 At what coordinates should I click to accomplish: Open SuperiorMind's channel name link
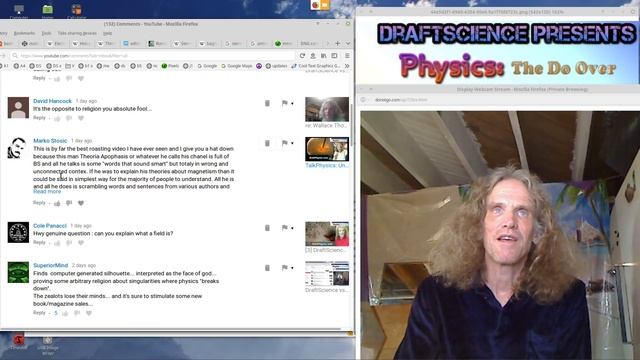(x=50, y=265)
